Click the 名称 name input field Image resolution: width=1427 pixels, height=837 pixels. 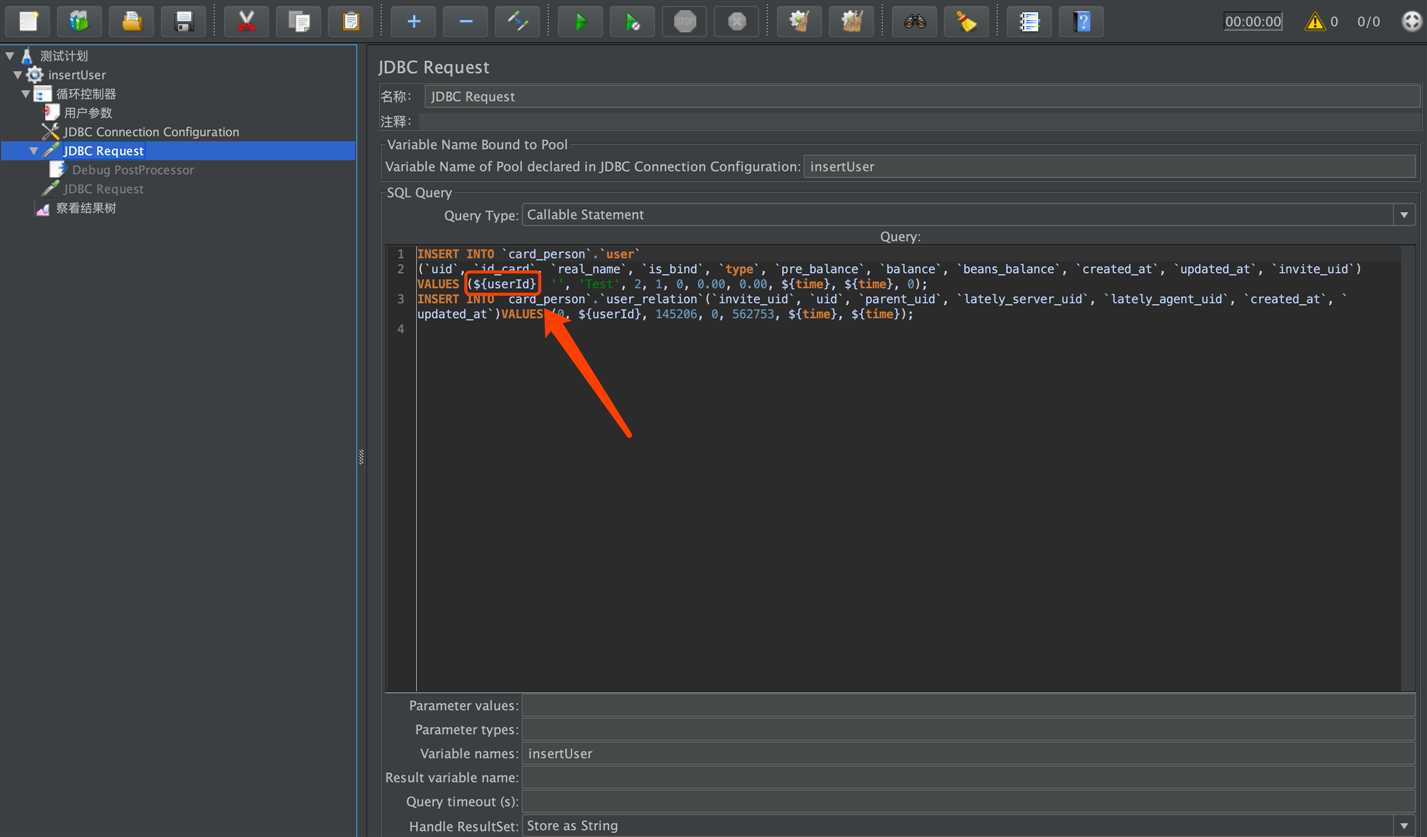(x=922, y=97)
